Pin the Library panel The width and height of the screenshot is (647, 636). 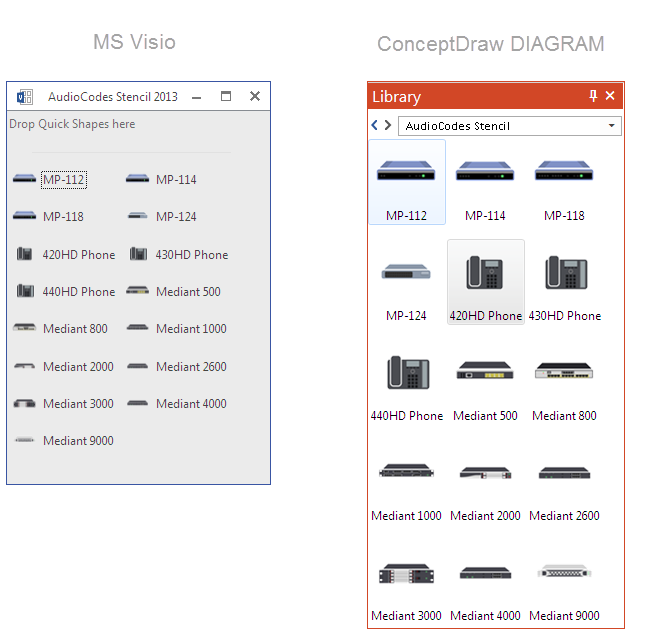coord(593,96)
